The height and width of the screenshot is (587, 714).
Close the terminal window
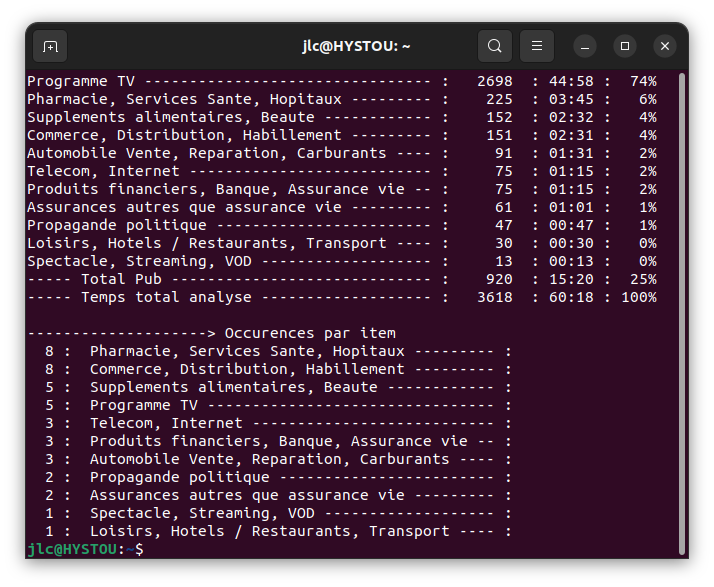(x=665, y=46)
